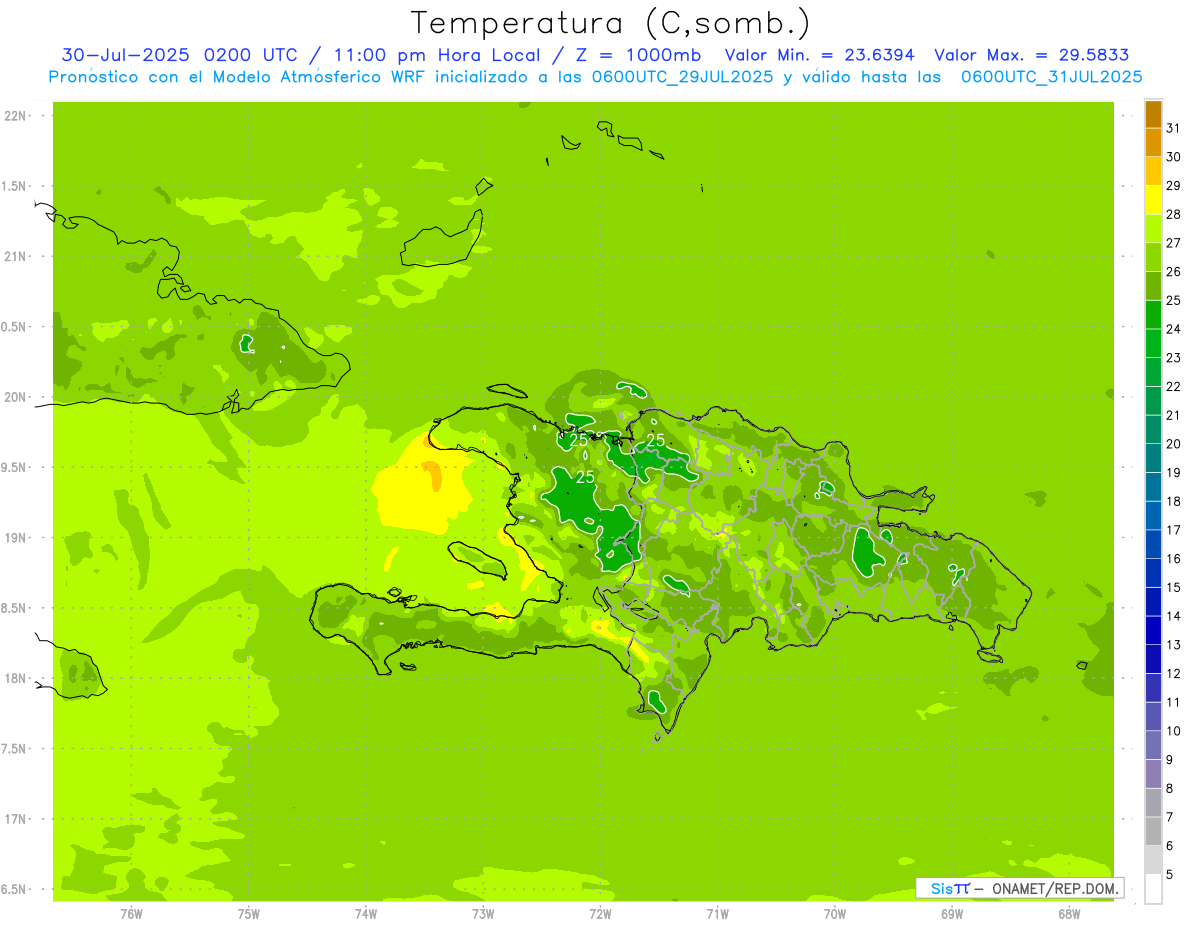Click colorbar label "24"
1200x927 pixels.
coord(1174,329)
